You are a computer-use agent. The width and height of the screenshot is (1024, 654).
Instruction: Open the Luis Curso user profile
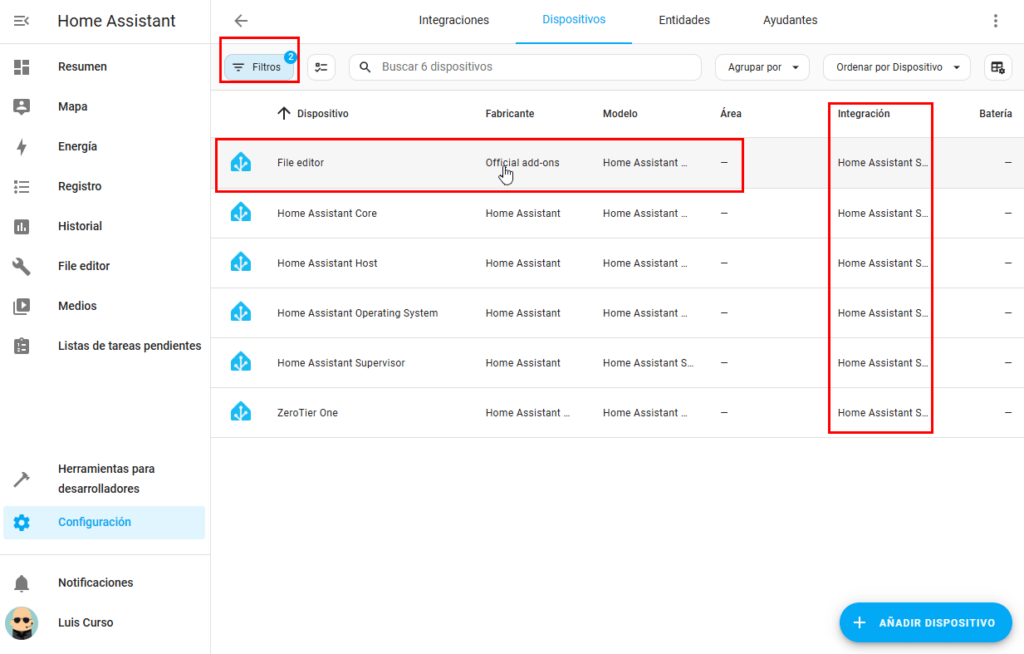[85, 622]
